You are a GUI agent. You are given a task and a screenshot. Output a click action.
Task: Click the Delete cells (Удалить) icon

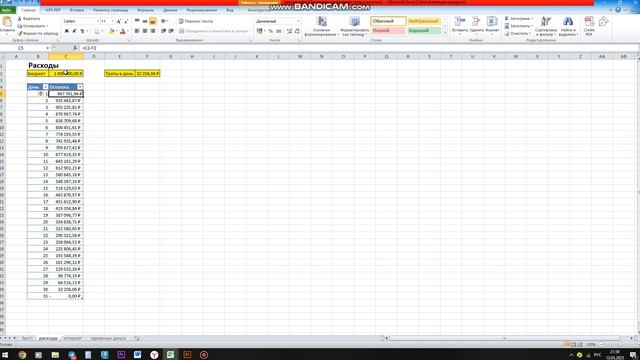click(x=476, y=21)
